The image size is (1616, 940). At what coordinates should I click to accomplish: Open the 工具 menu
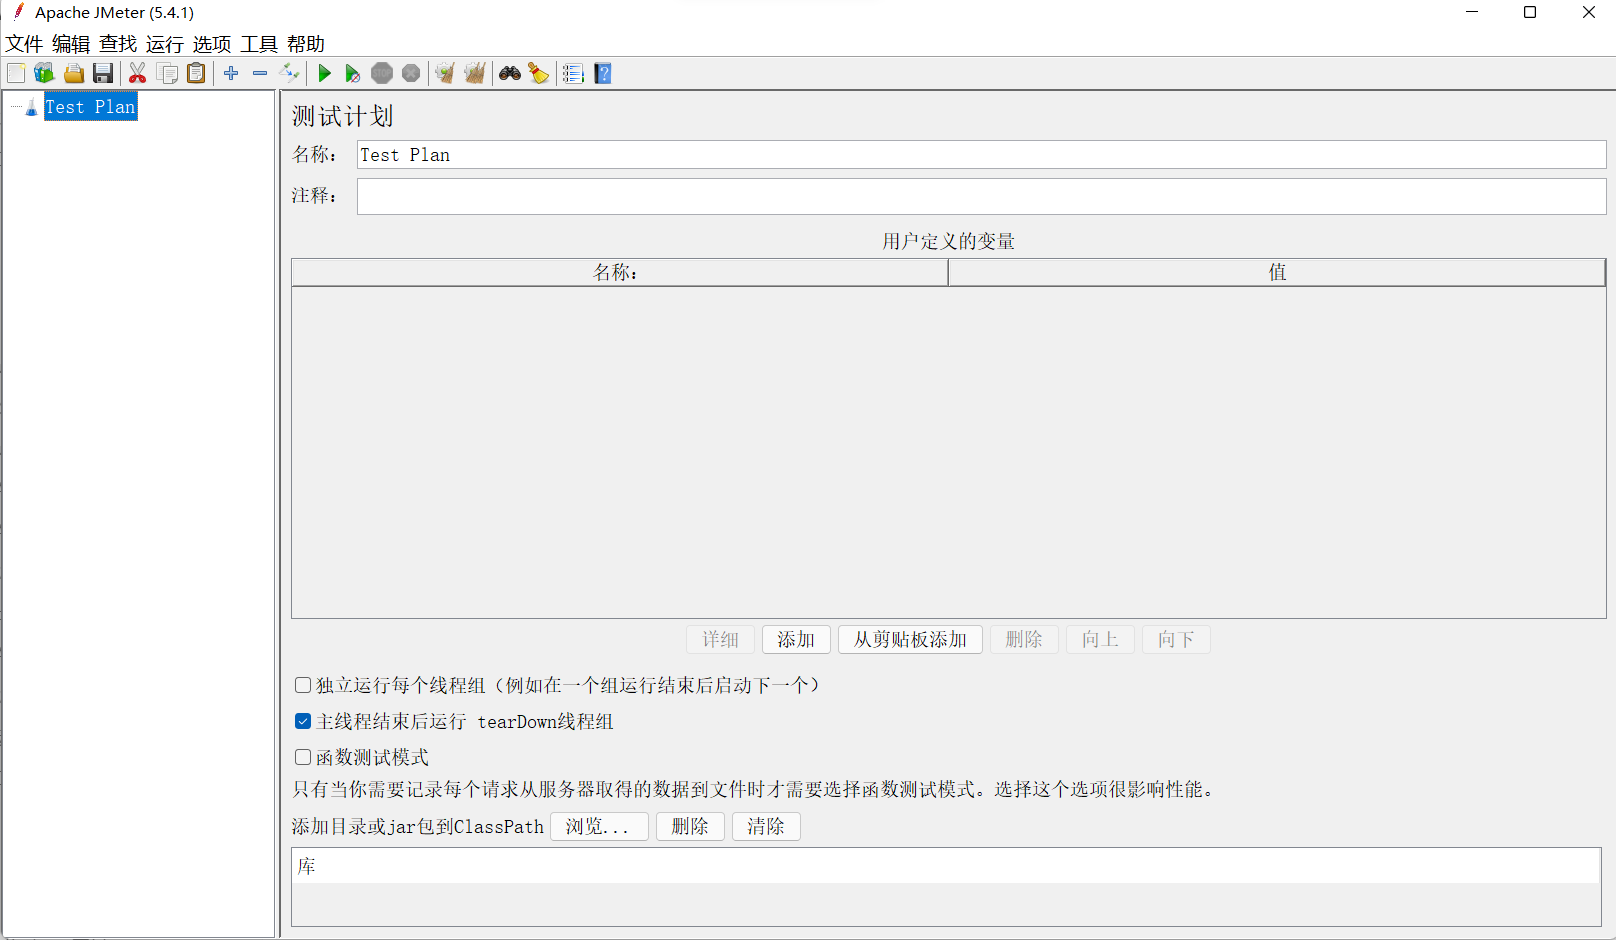pyautogui.click(x=259, y=44)
